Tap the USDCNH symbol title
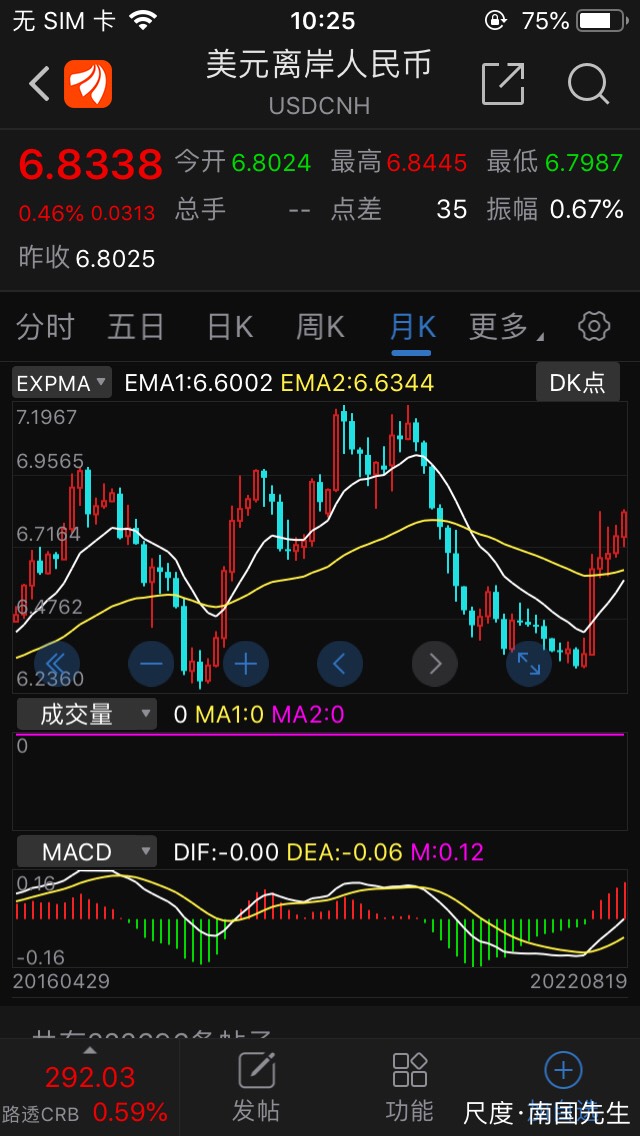Image resolution: width=640 pixels, height=1136 pixels. click(x=320, y=106)
